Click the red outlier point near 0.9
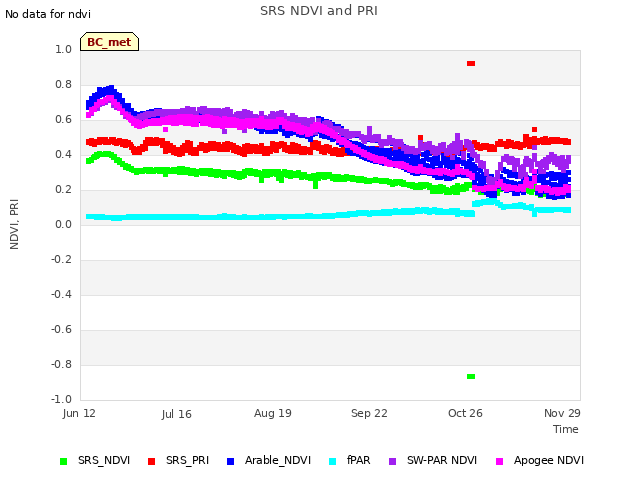 (x=471, y=64)
